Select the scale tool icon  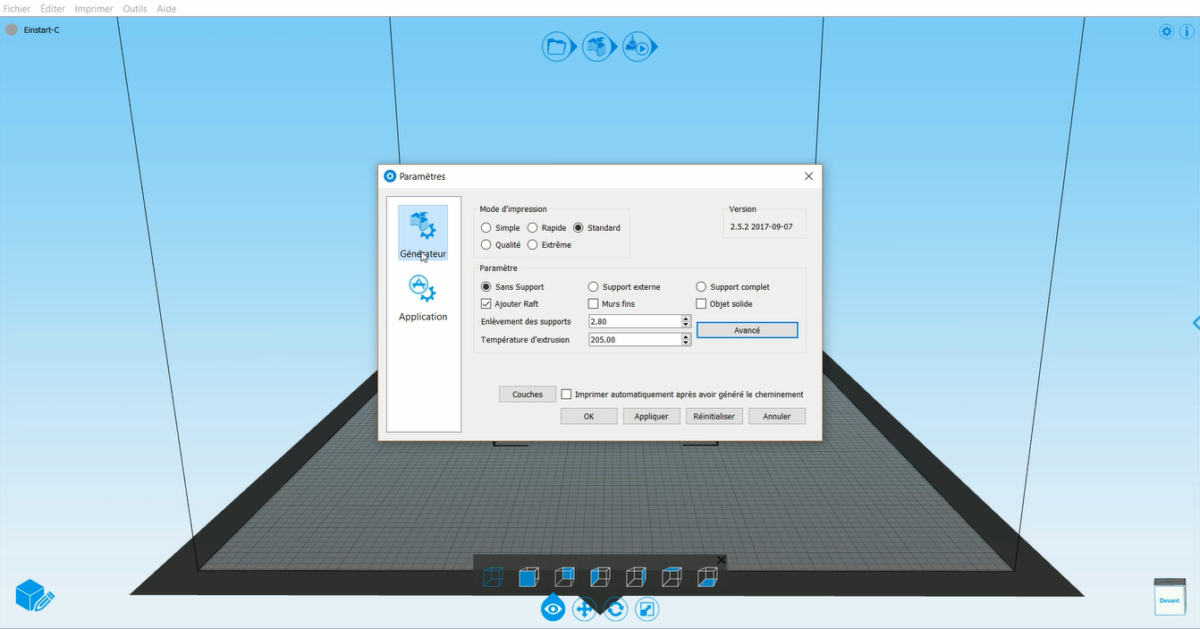[x=647, y=609]
